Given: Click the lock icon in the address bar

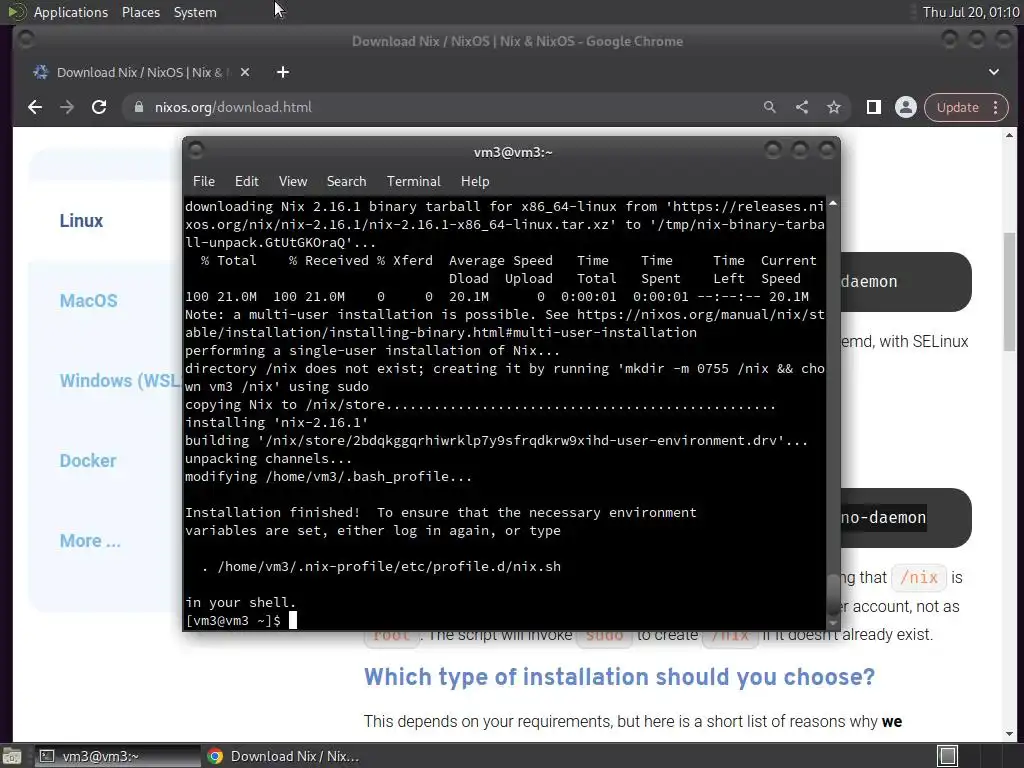Looking at the screenshot, I should 138,107.
